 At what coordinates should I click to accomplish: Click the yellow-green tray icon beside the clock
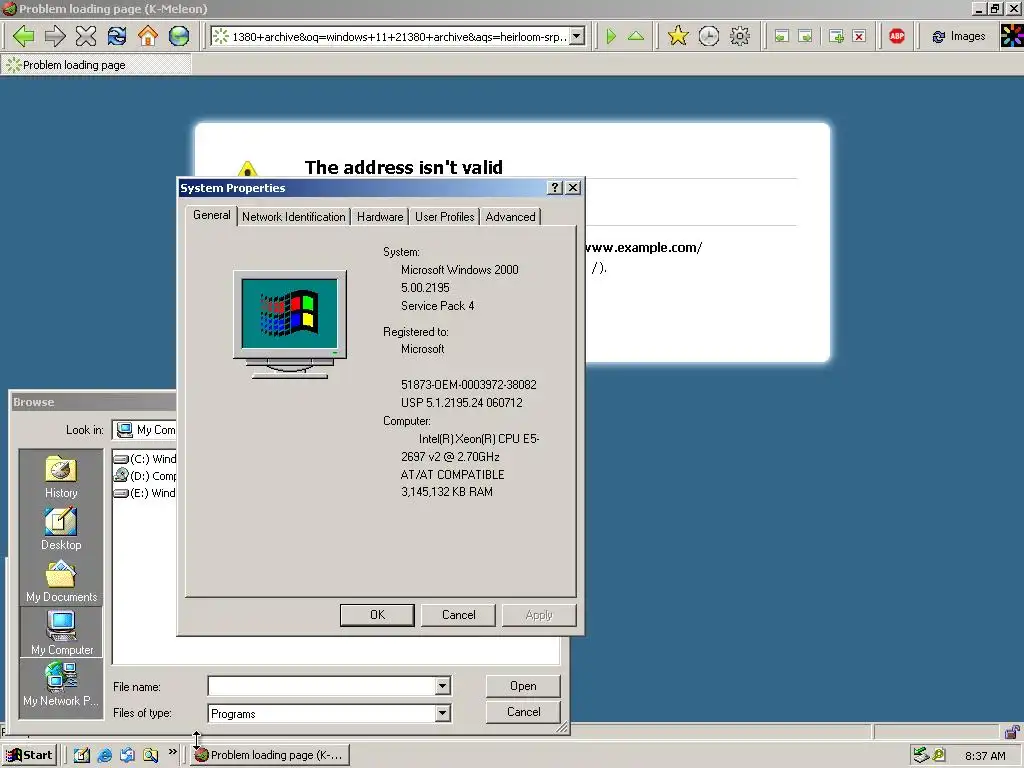click(x=939, y=755)
